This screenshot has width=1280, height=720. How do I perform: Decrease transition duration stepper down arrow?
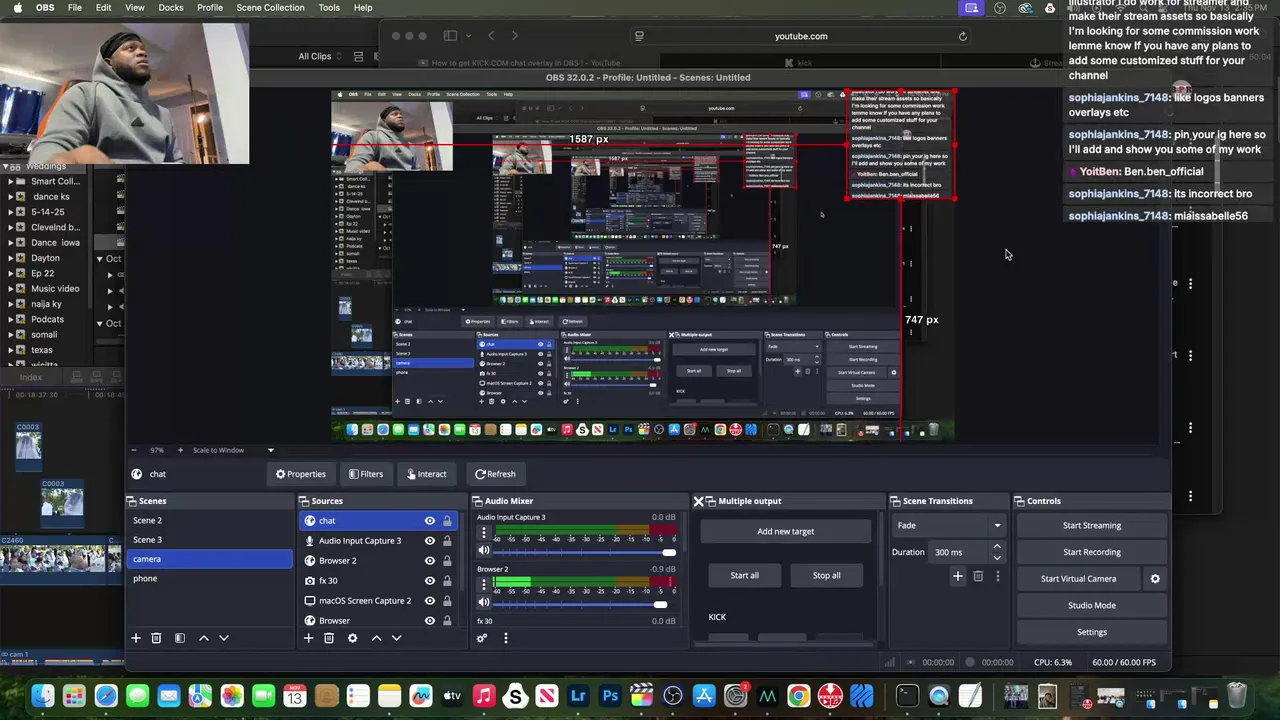[997, 557]
